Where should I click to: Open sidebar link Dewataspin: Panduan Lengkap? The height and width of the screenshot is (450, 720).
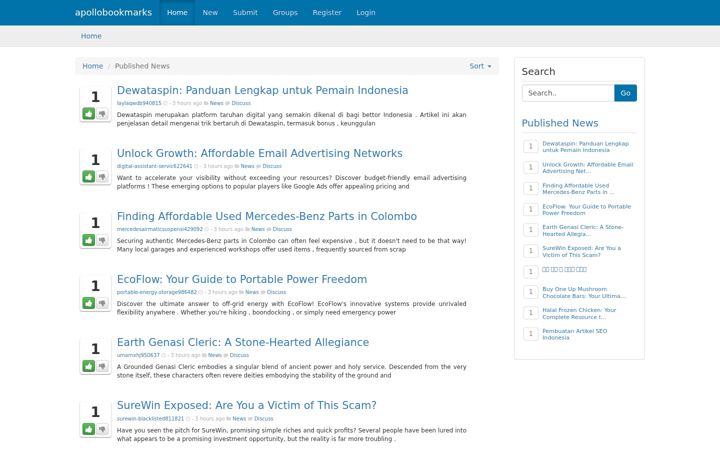pos(585,146)
